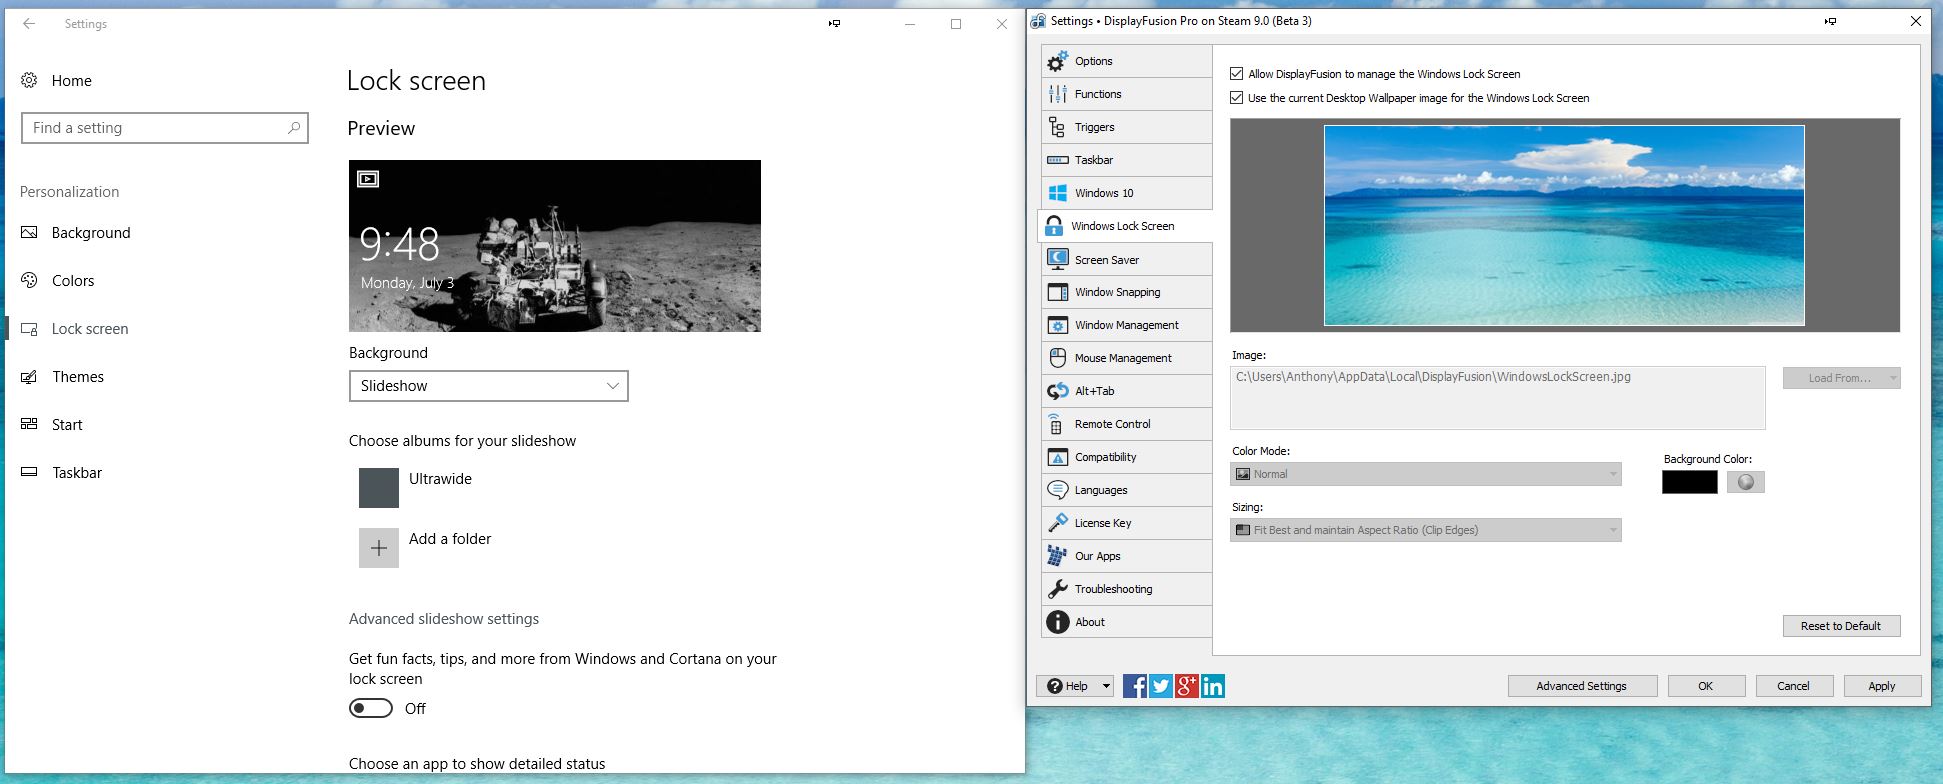
Task: Click the Home gear icon
Action: point(30,81)
